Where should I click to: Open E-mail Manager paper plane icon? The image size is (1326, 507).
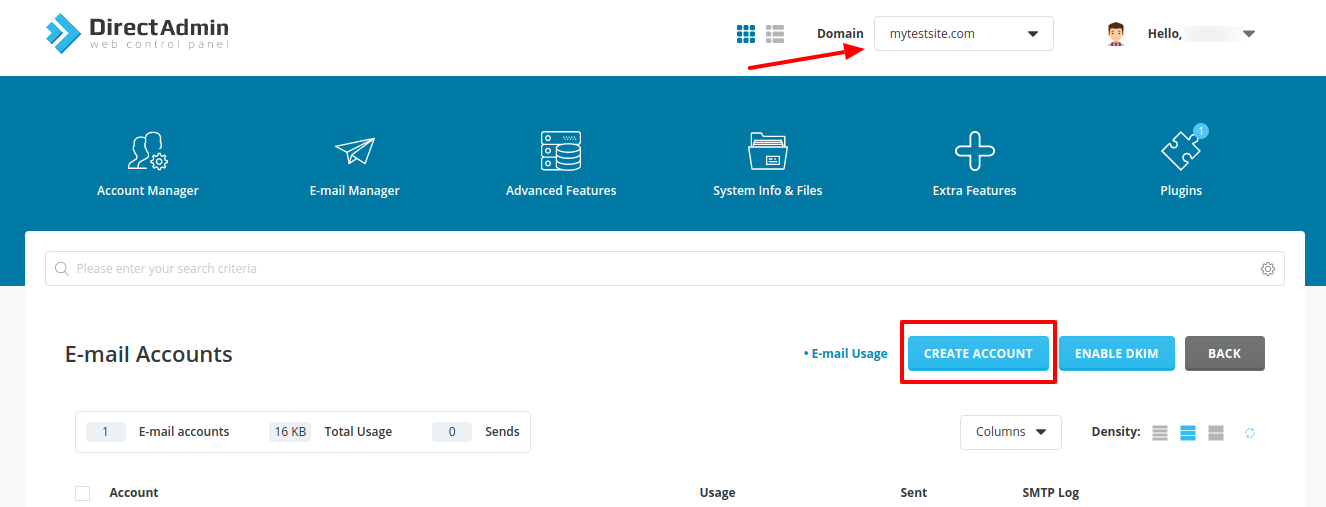pyautogui.click(x=354, y=151)
